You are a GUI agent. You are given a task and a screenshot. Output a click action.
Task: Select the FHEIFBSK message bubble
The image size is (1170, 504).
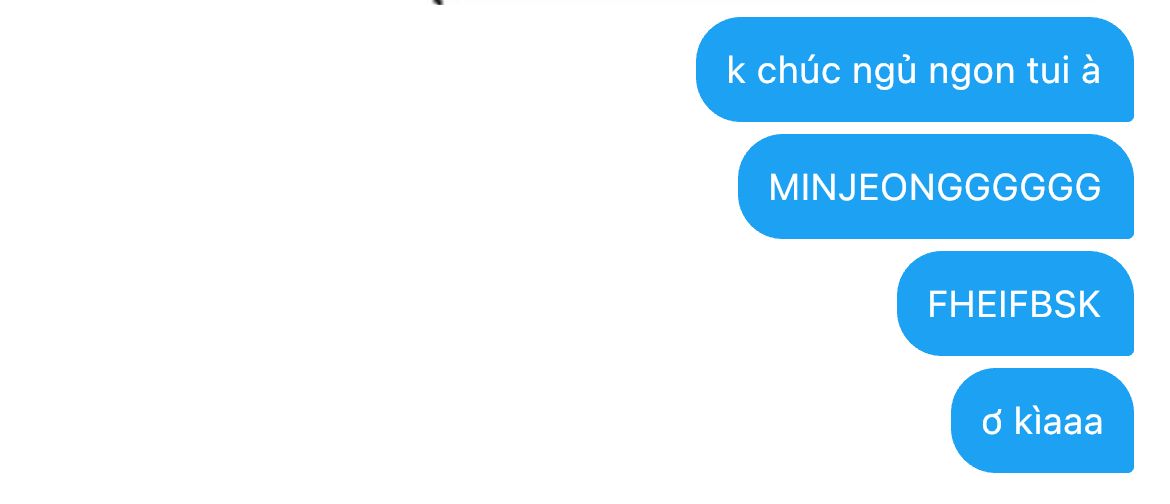[1015, 304]
